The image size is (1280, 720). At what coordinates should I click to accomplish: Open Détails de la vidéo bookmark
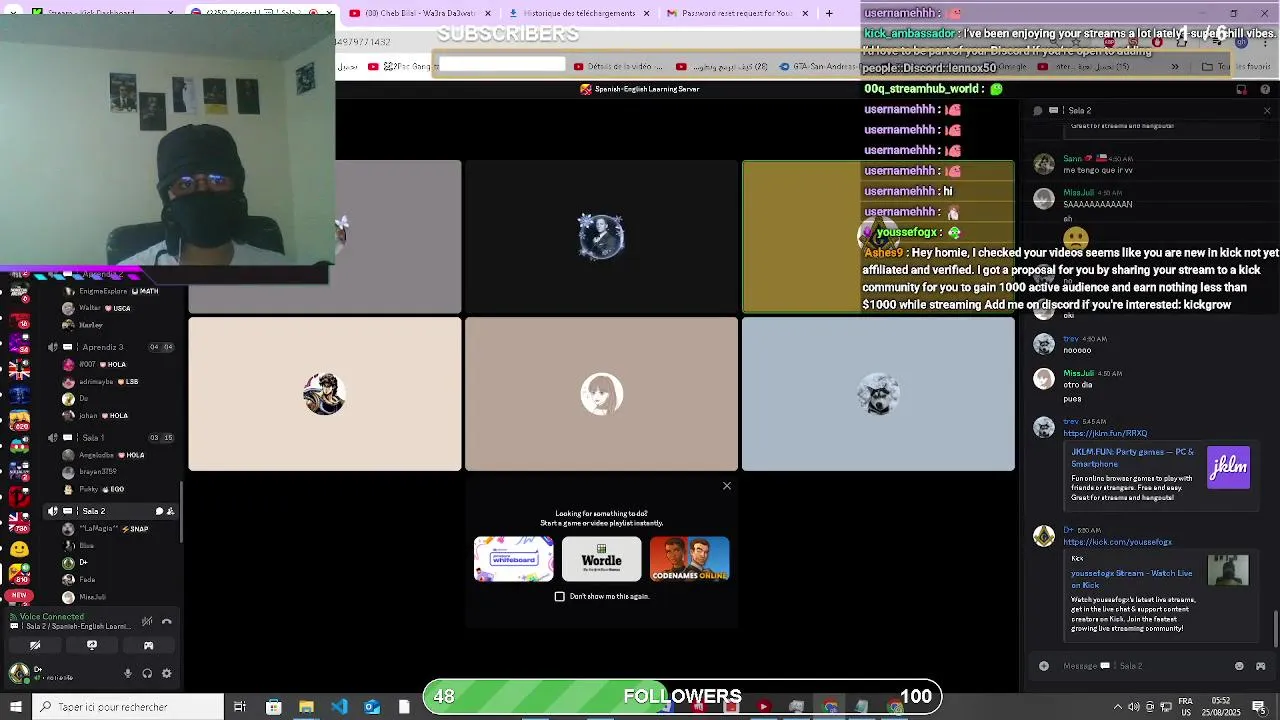point(618,66)
